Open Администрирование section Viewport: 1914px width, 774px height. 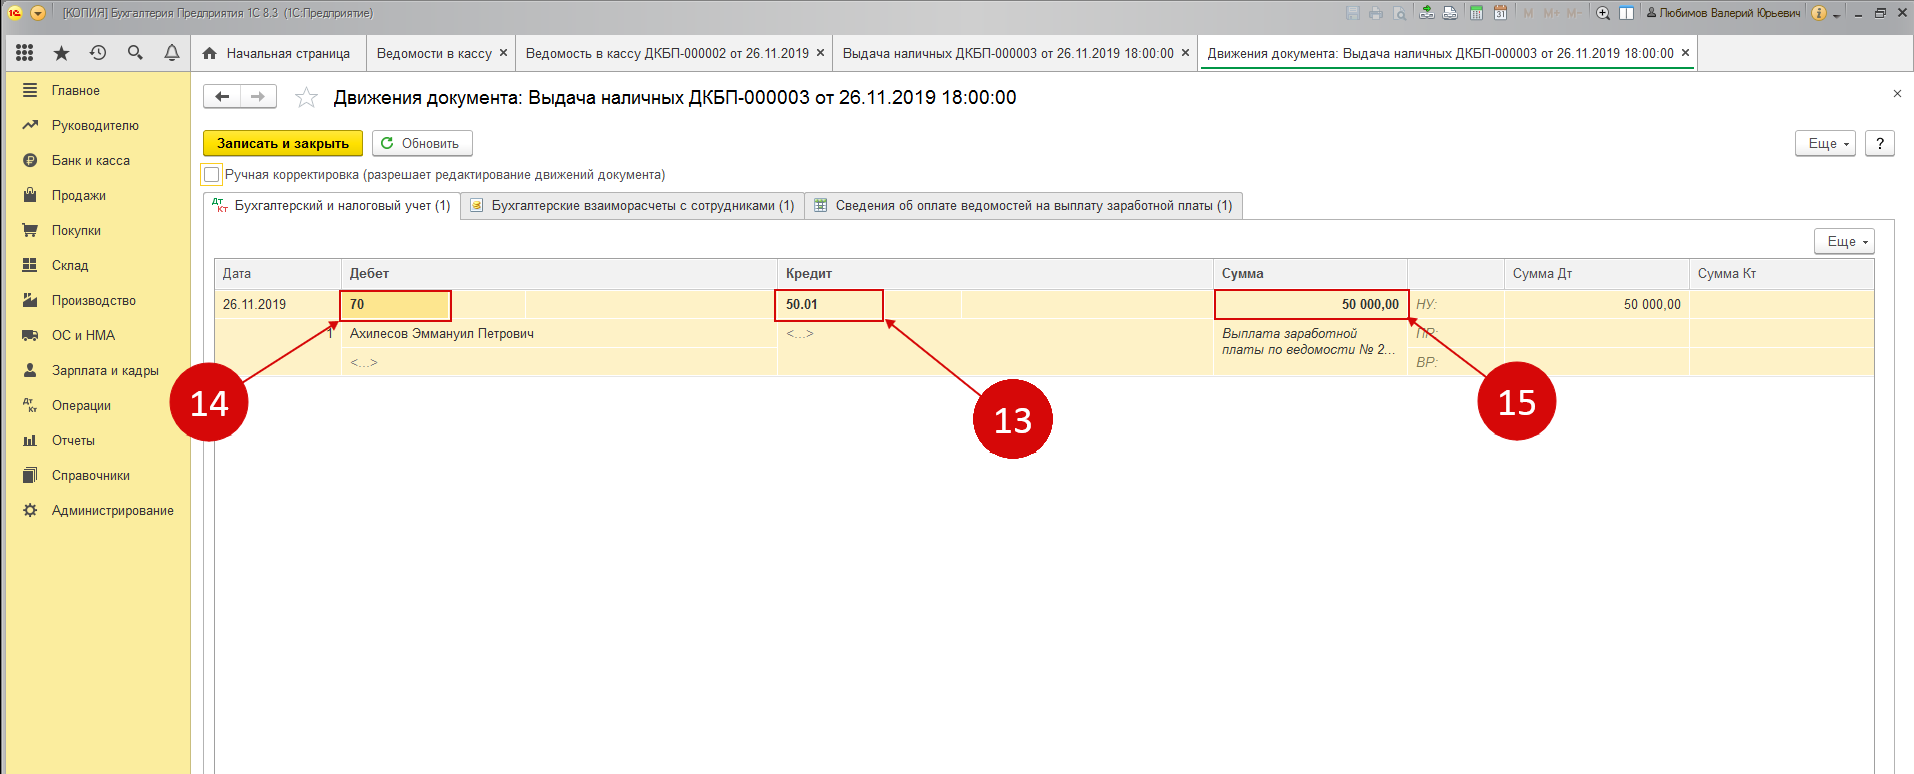point(96,510)
